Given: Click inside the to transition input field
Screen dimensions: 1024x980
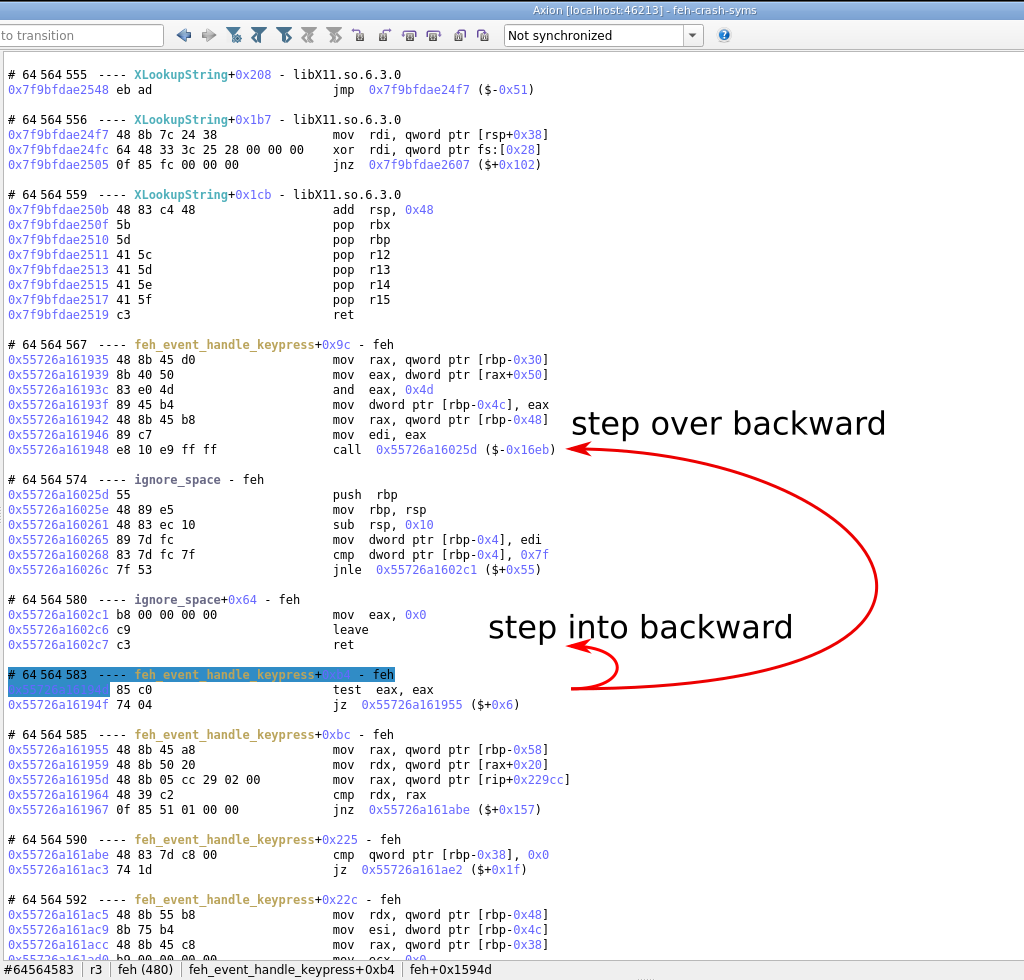Looking at the screenshot, I should (x=80, y=34).
